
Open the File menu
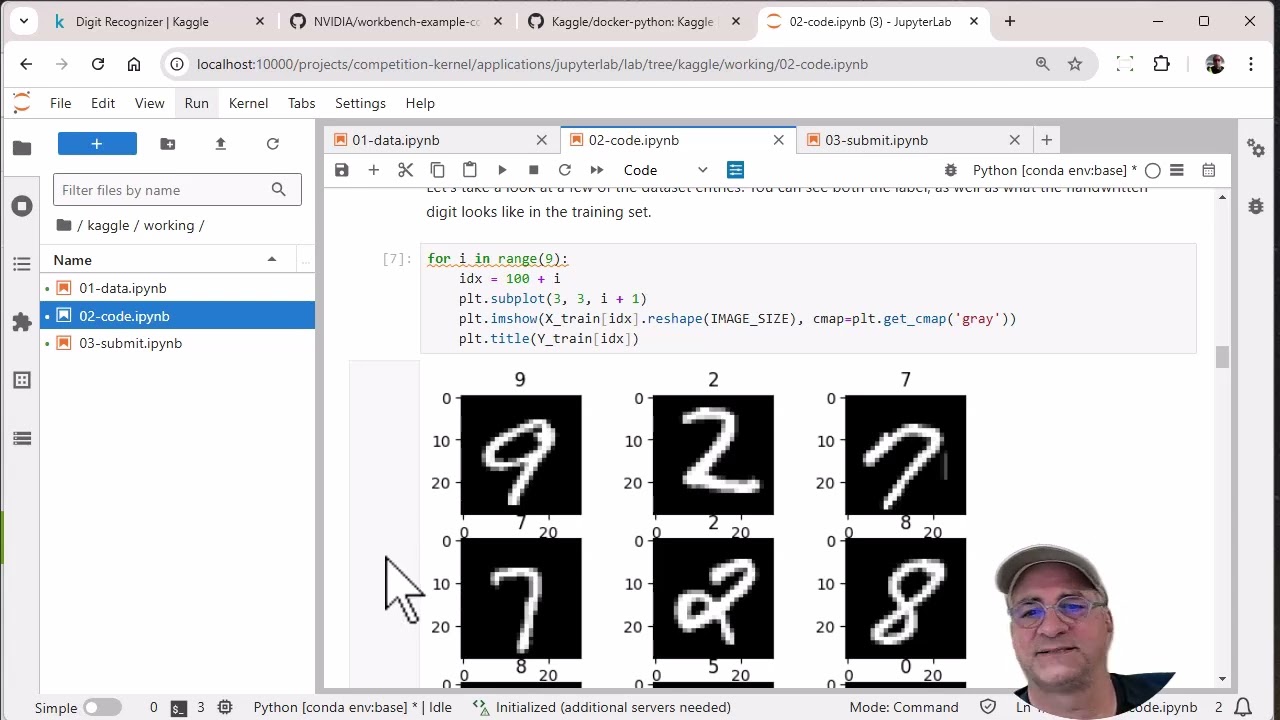[61, 103]
